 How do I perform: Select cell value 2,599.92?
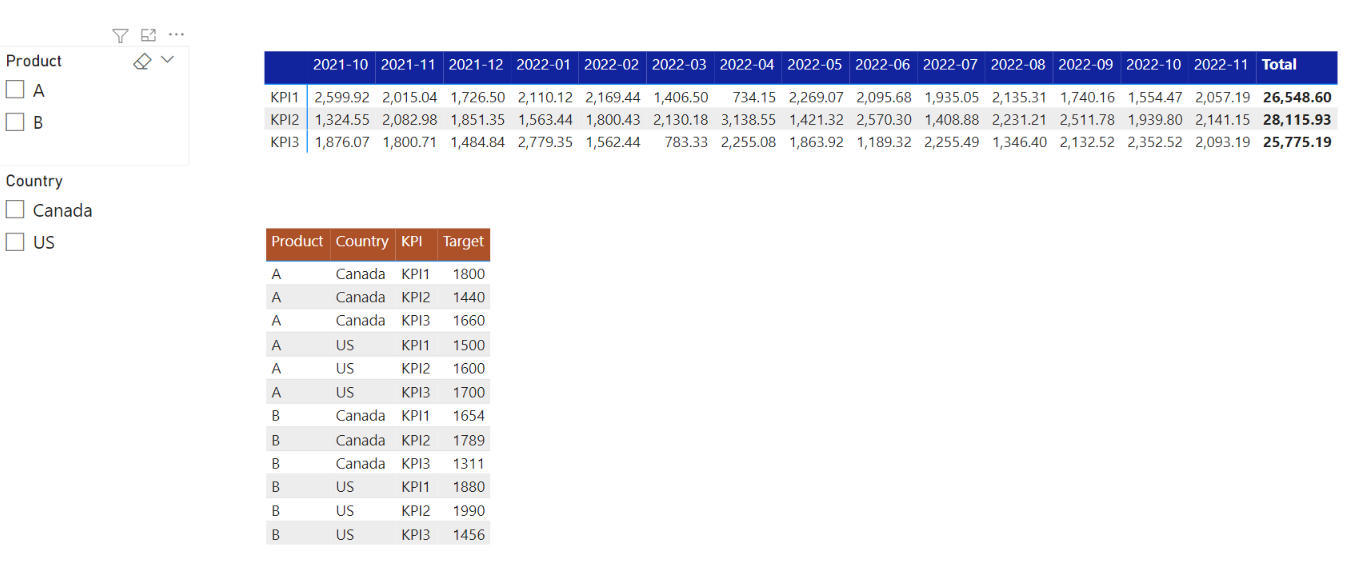342,97
